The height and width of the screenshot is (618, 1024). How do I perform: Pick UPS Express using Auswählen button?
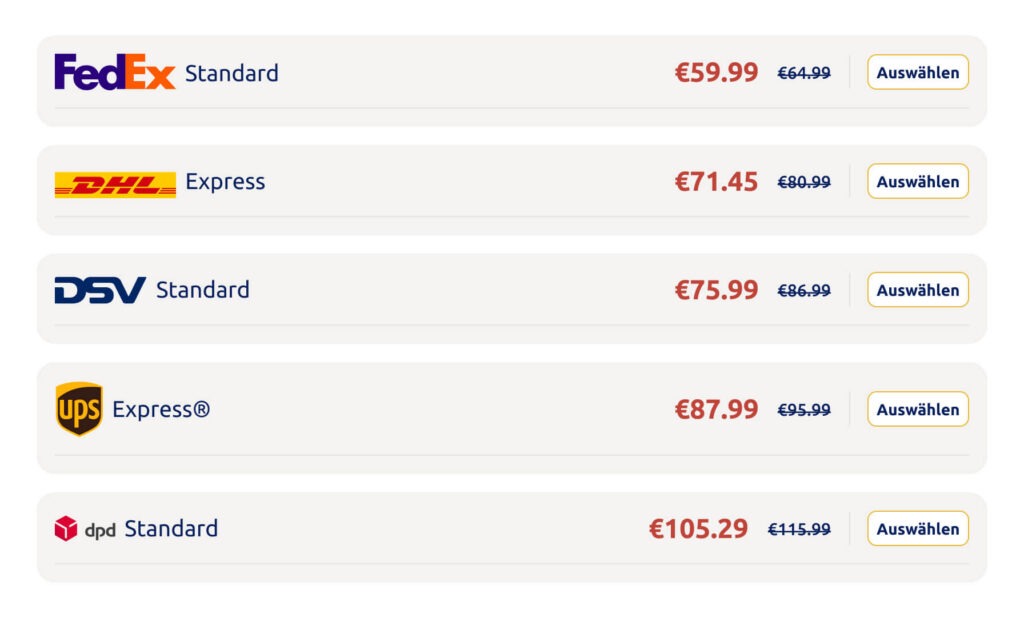click(917, 409)
